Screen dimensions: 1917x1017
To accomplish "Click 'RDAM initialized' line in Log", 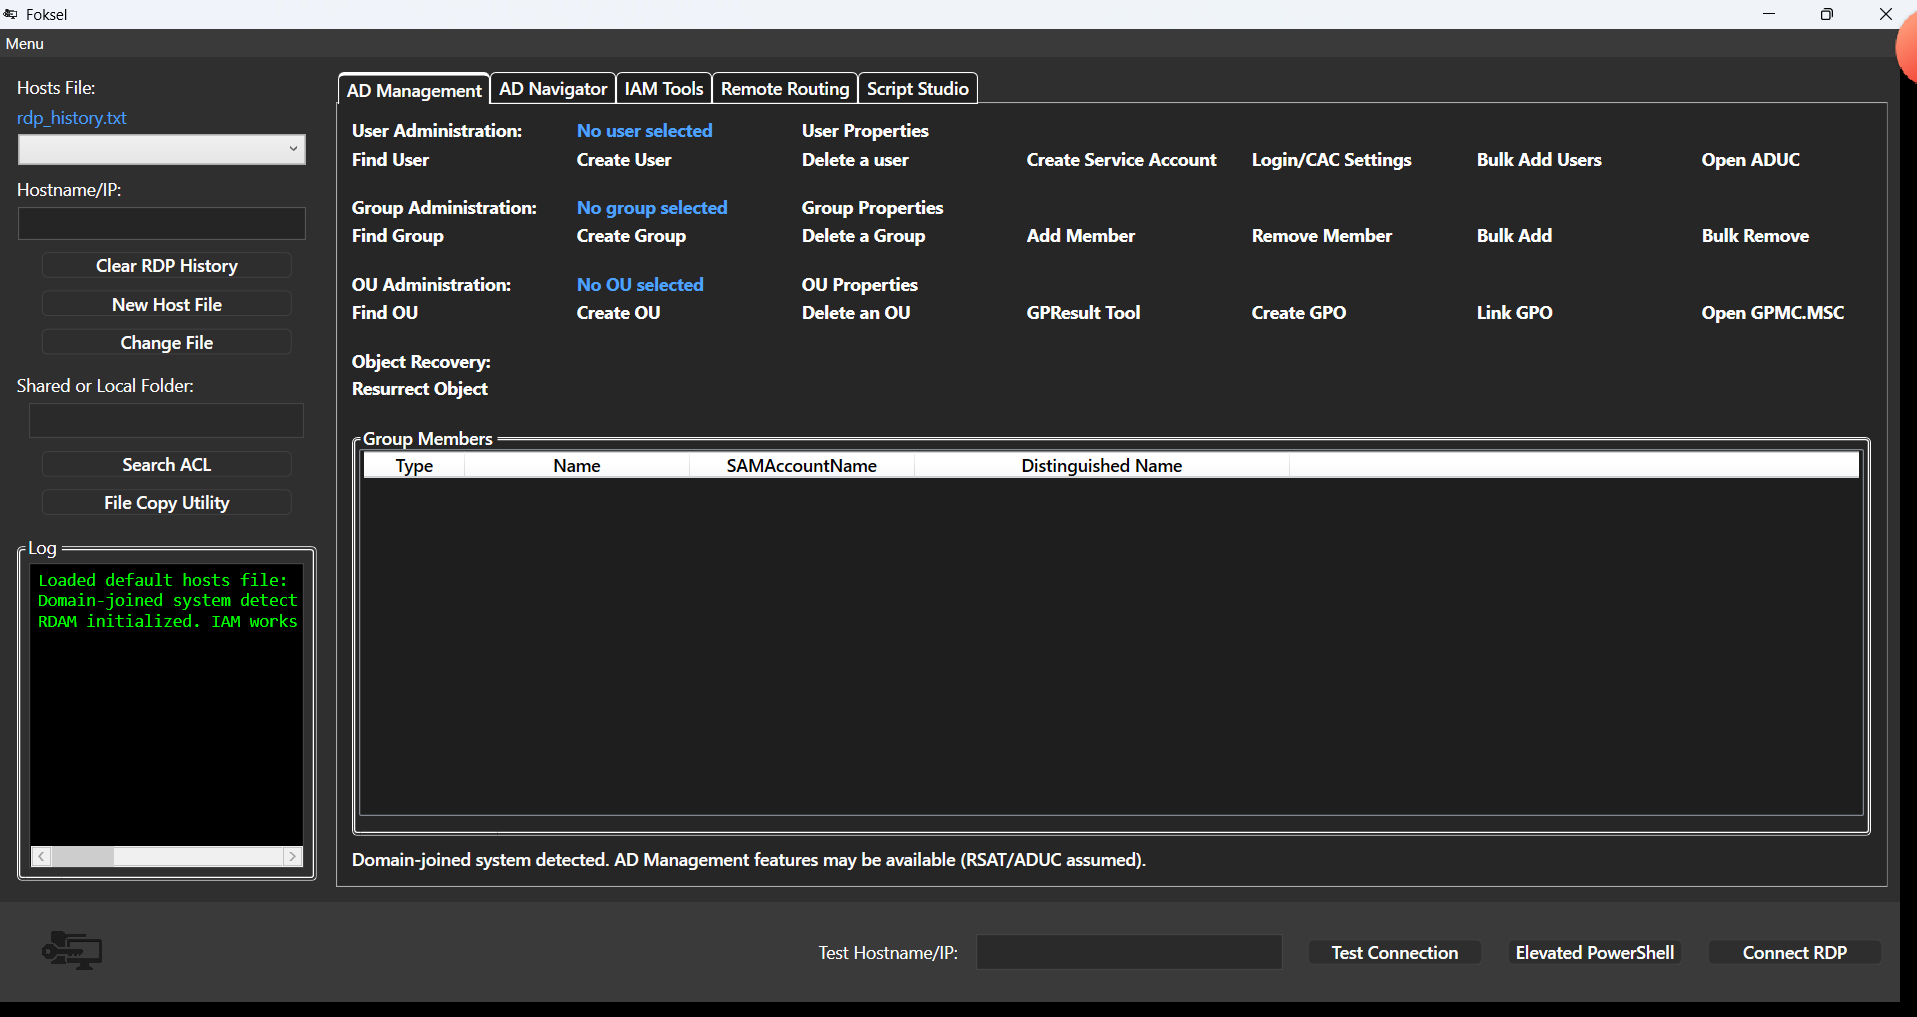I will pos(168,622).
